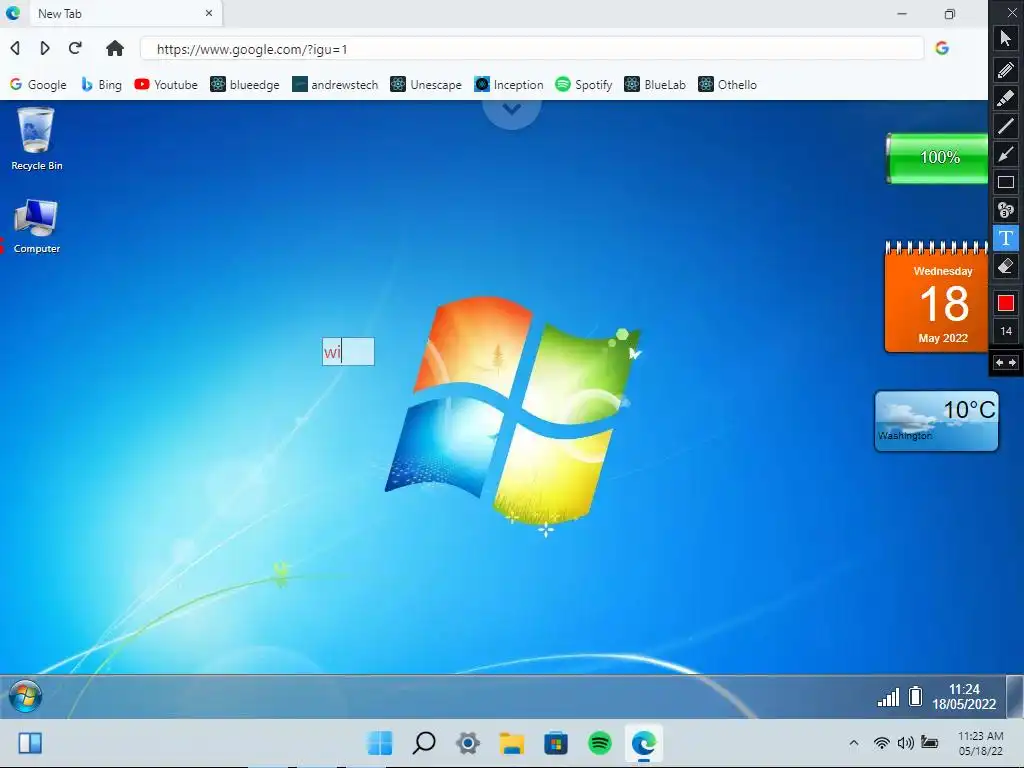
Task: Select the straight line tool
Action: 1006,126
